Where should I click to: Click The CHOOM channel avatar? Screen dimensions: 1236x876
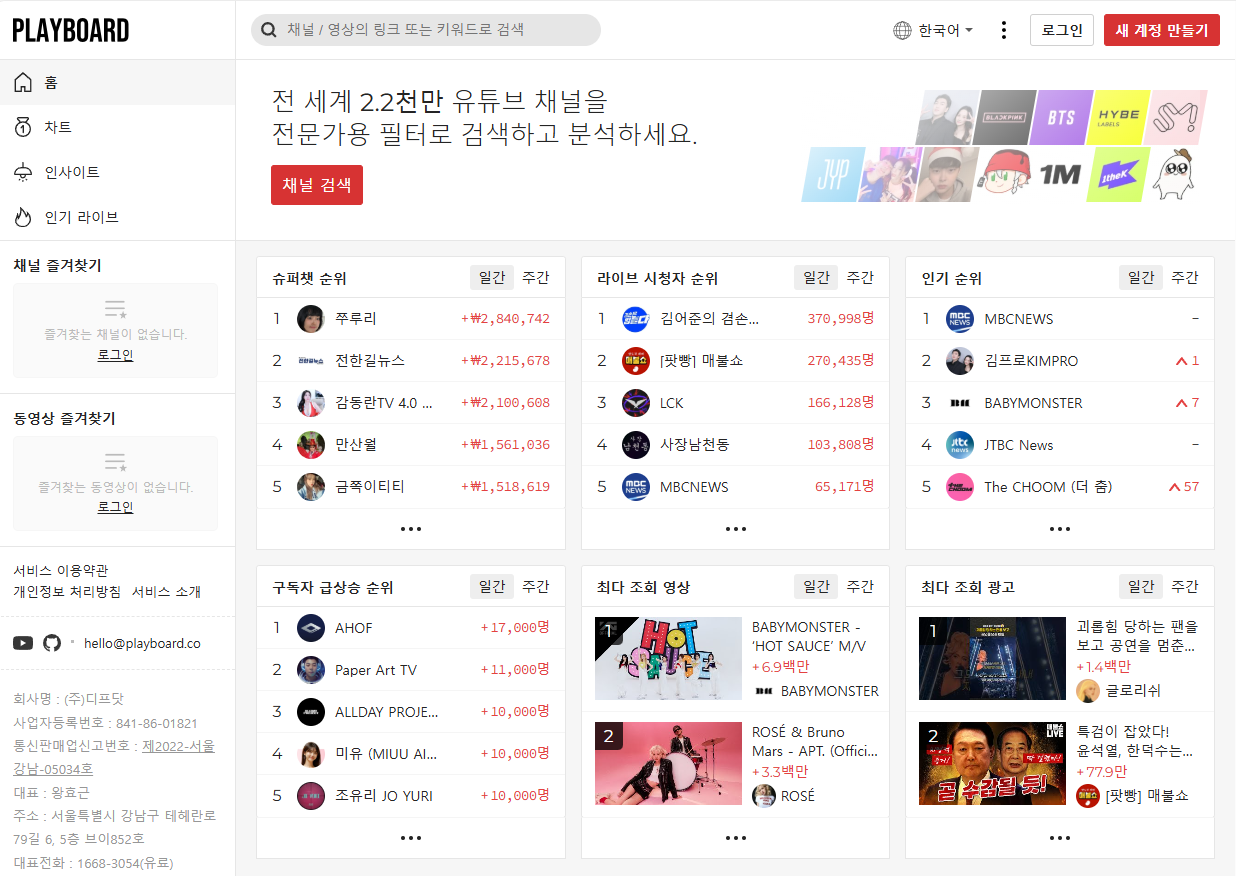pyautogui.click(x=960, y=487)
